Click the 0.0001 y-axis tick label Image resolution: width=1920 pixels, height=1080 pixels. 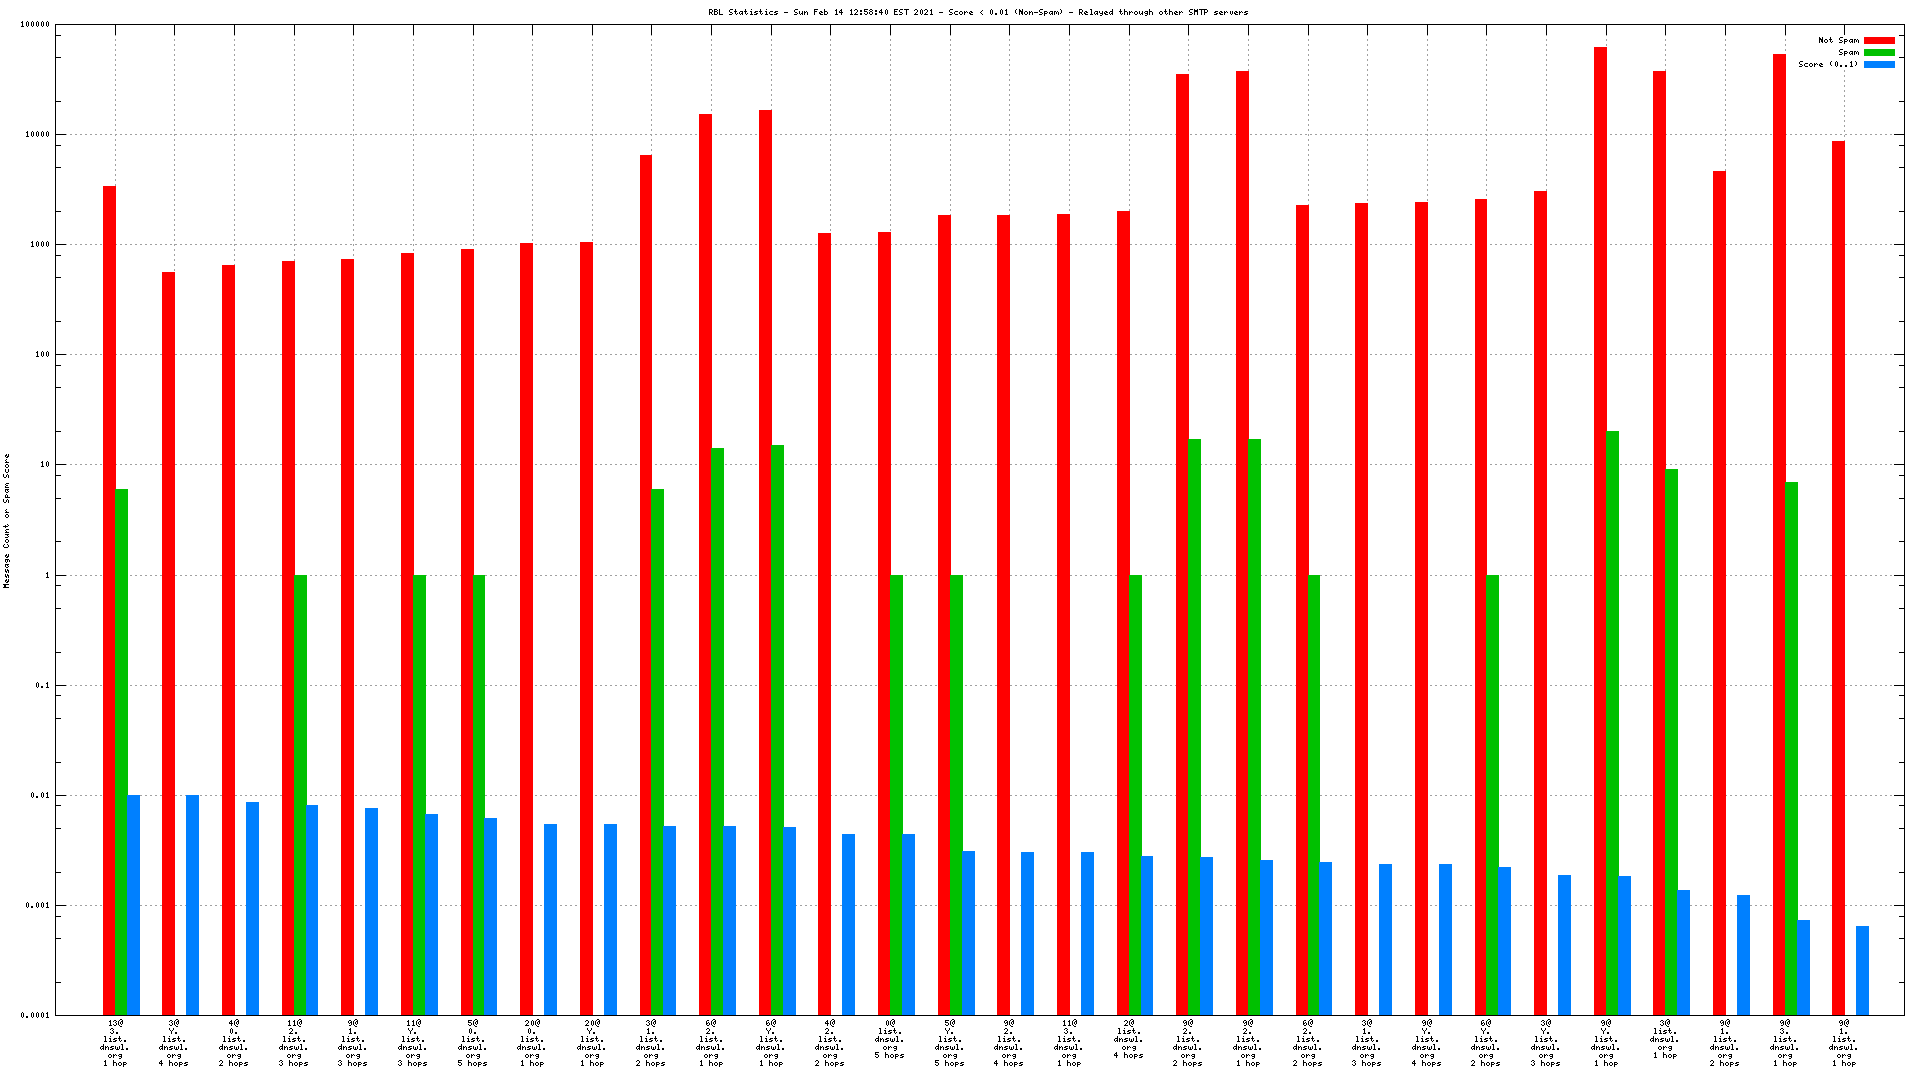tap(35, 1016)
